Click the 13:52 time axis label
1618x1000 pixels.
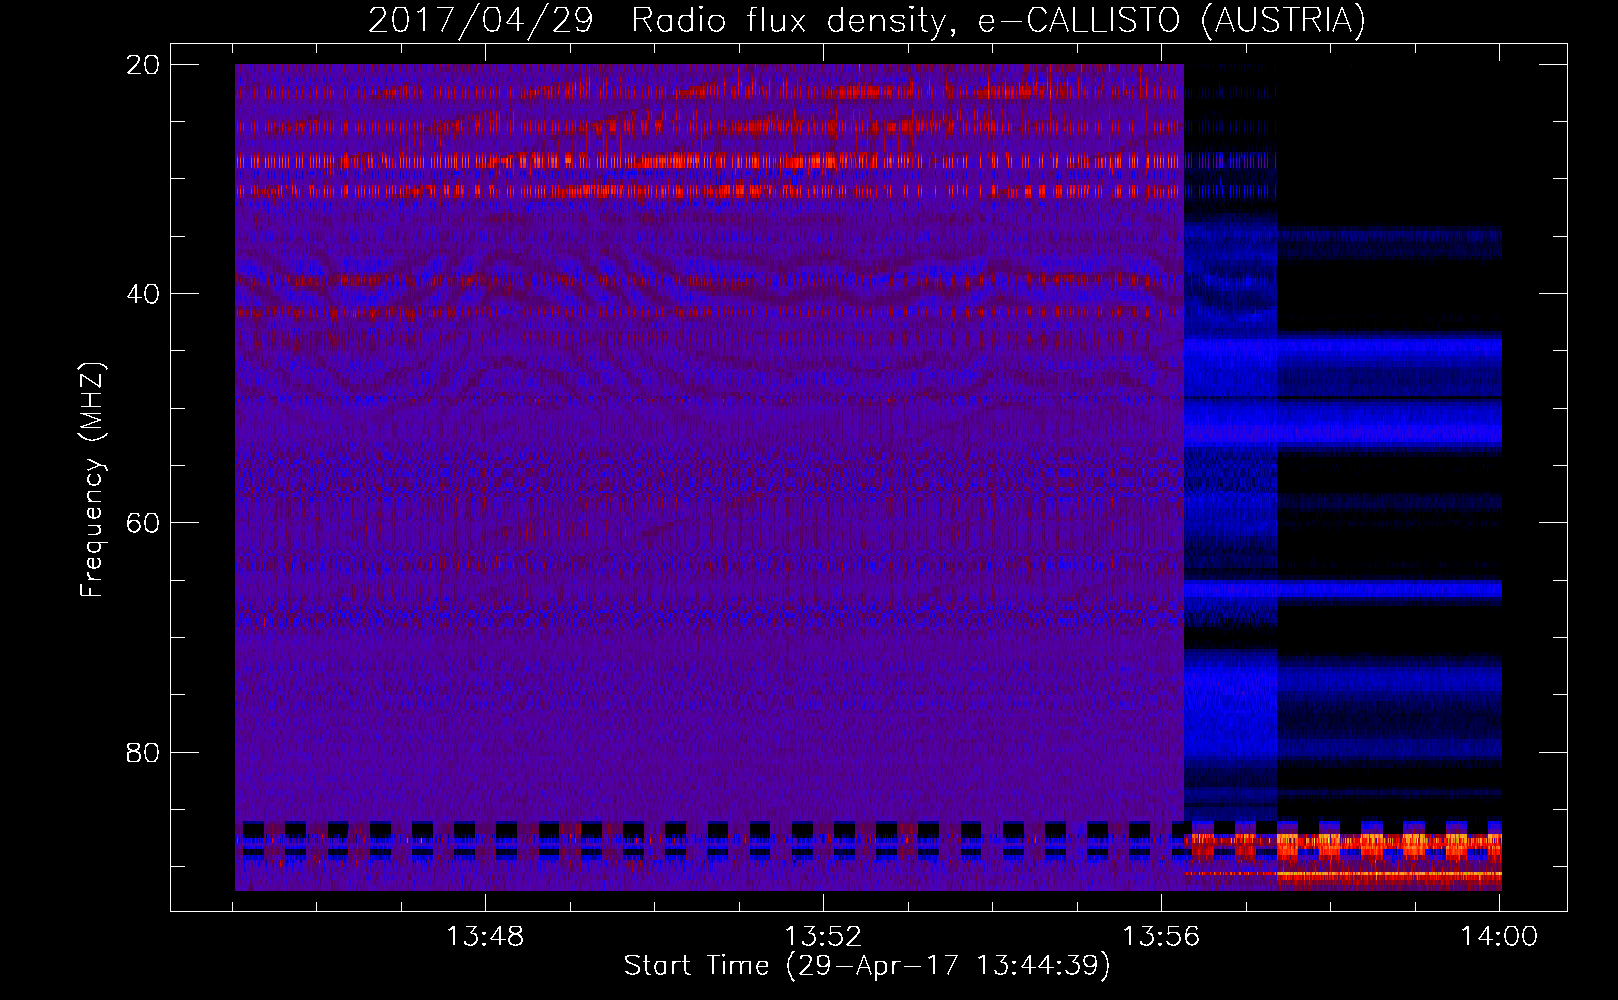coord(823,937)
